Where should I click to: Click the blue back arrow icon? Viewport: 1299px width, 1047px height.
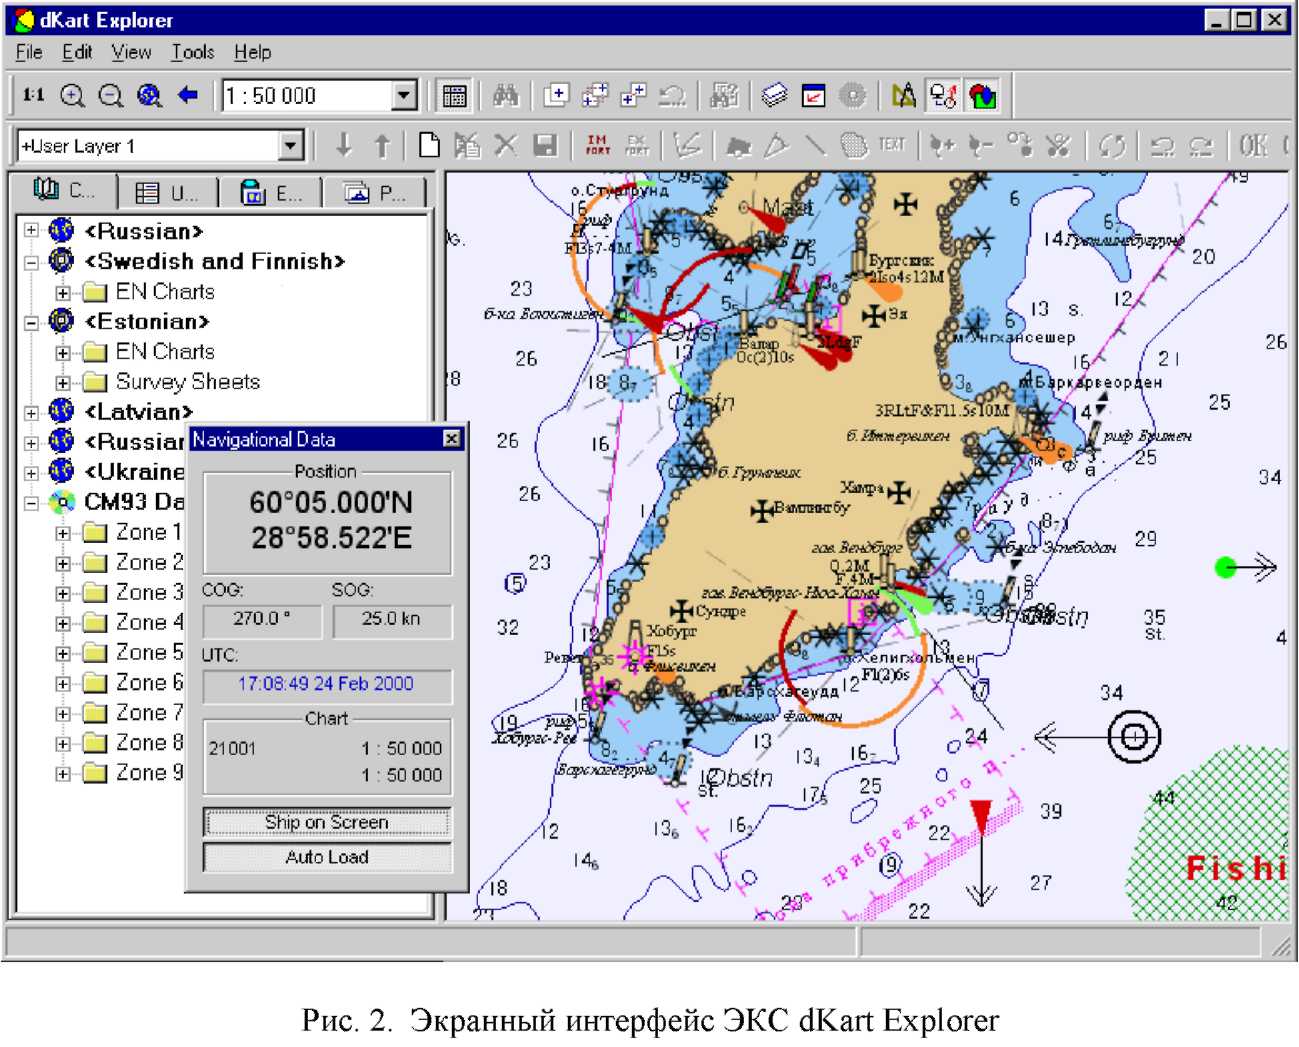[x=187, y=95]
